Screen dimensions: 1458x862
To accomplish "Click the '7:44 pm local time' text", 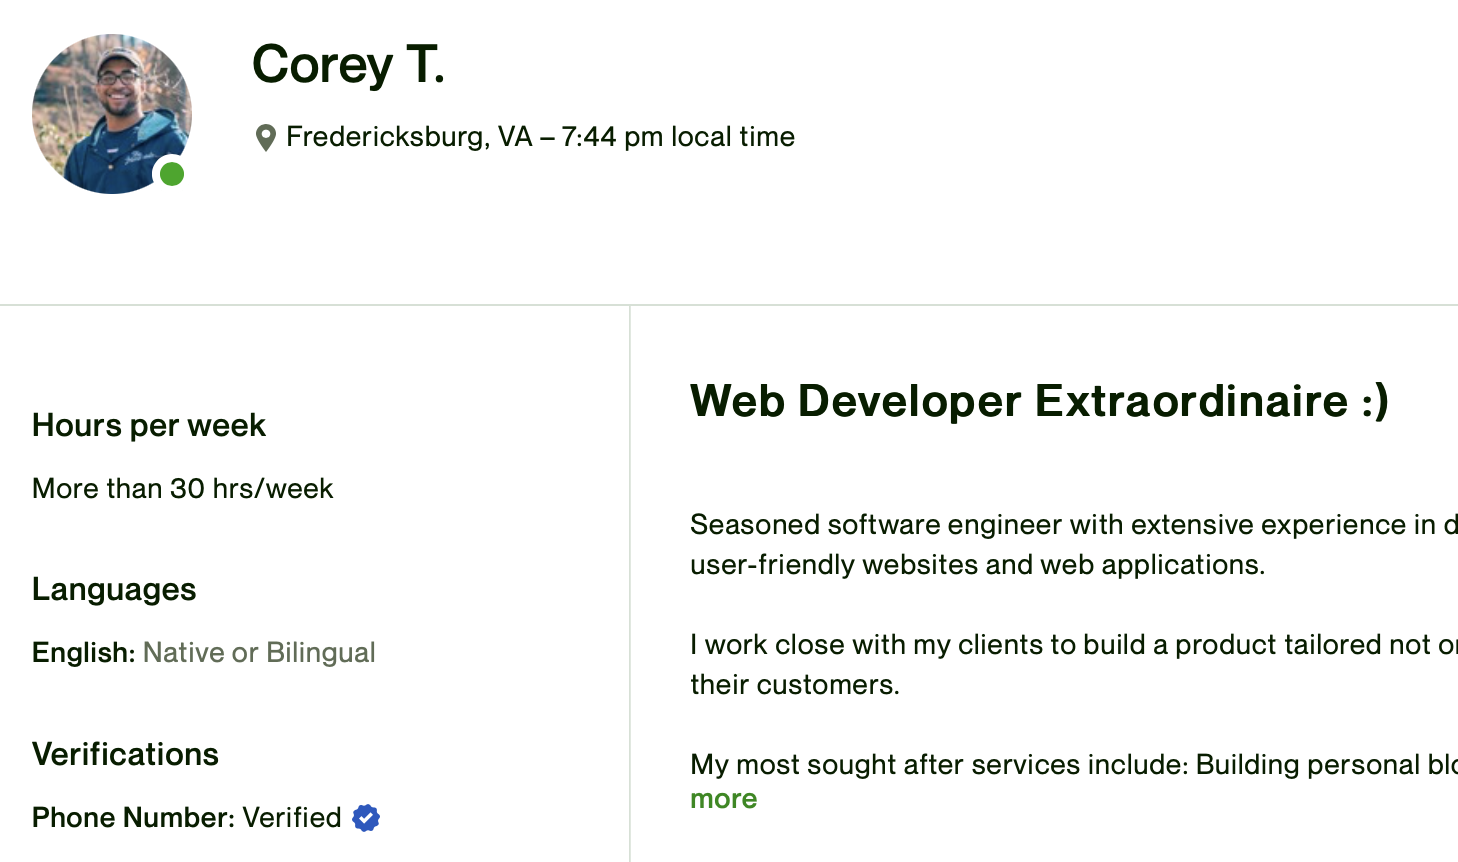I will click(678, 137).
